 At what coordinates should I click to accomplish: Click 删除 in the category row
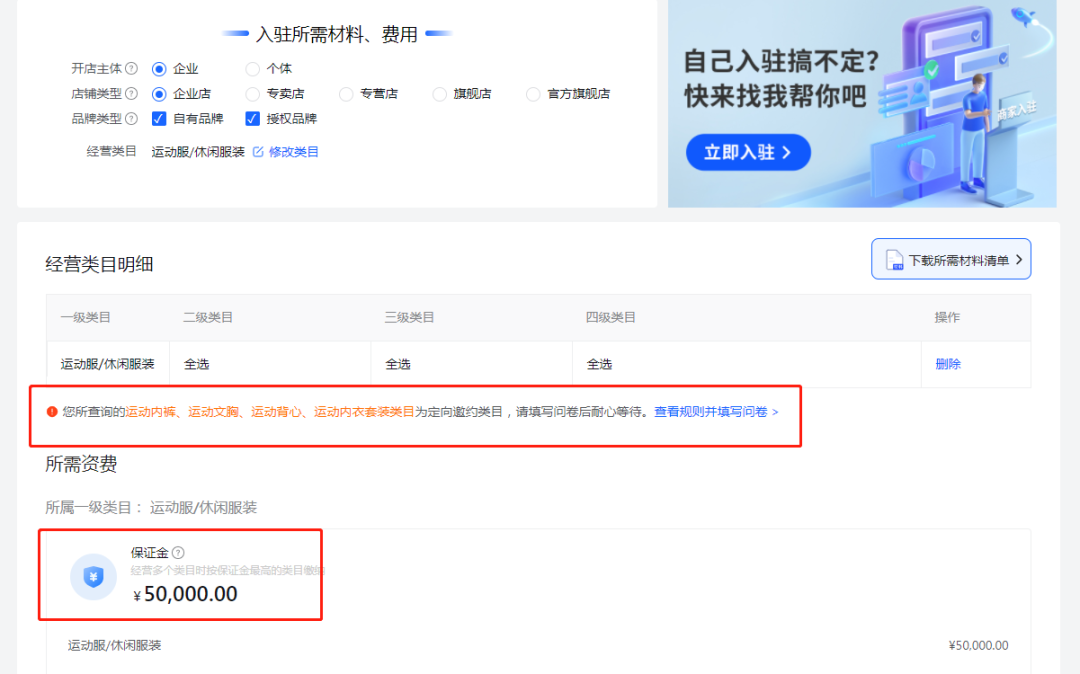click(948, 364)
